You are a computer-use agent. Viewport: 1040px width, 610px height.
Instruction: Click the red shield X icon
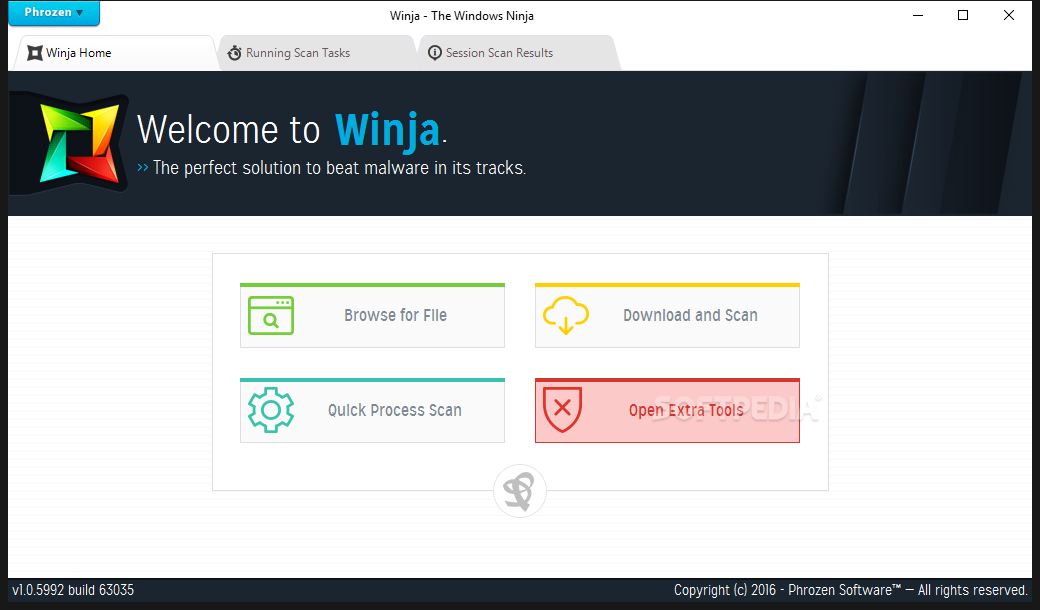pyautogui.click(x=562, y=410)
